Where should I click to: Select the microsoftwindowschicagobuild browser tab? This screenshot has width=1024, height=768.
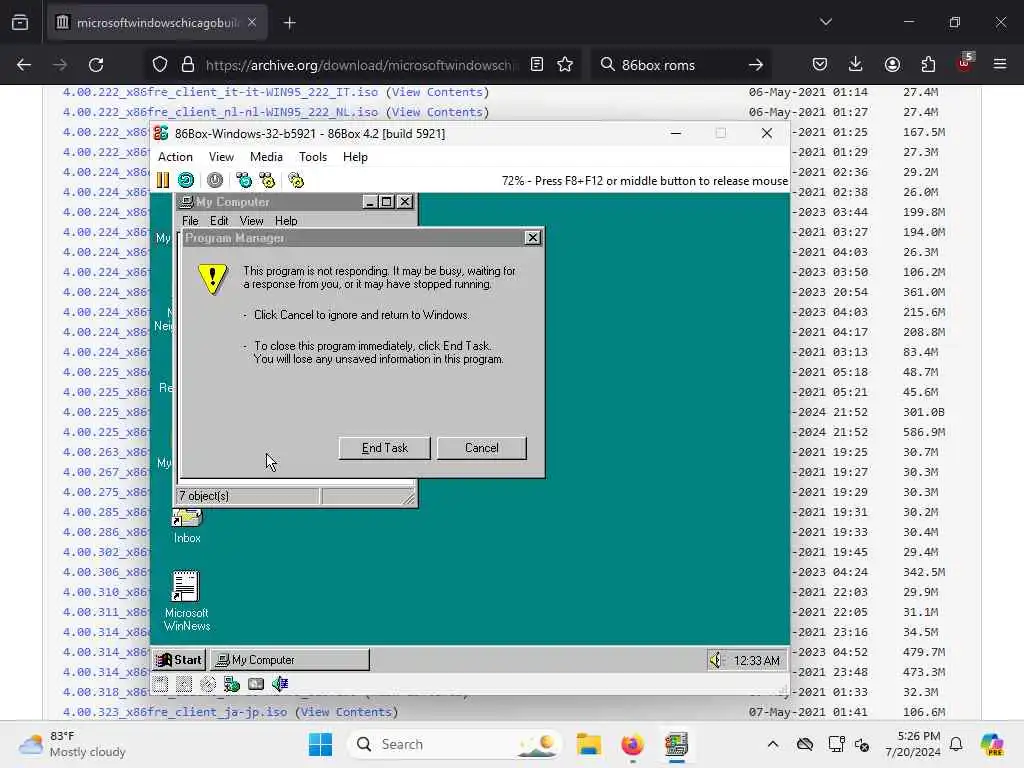coord(157,23)
